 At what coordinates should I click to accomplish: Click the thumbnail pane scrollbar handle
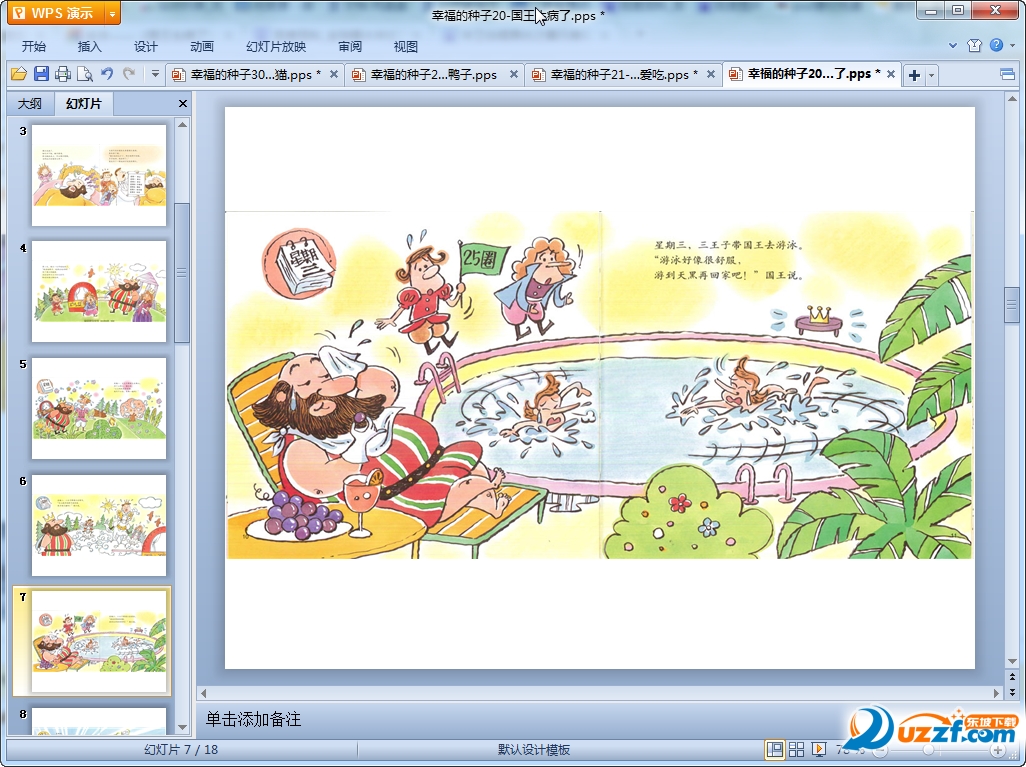pyautogui.click(x=182, y=272)
